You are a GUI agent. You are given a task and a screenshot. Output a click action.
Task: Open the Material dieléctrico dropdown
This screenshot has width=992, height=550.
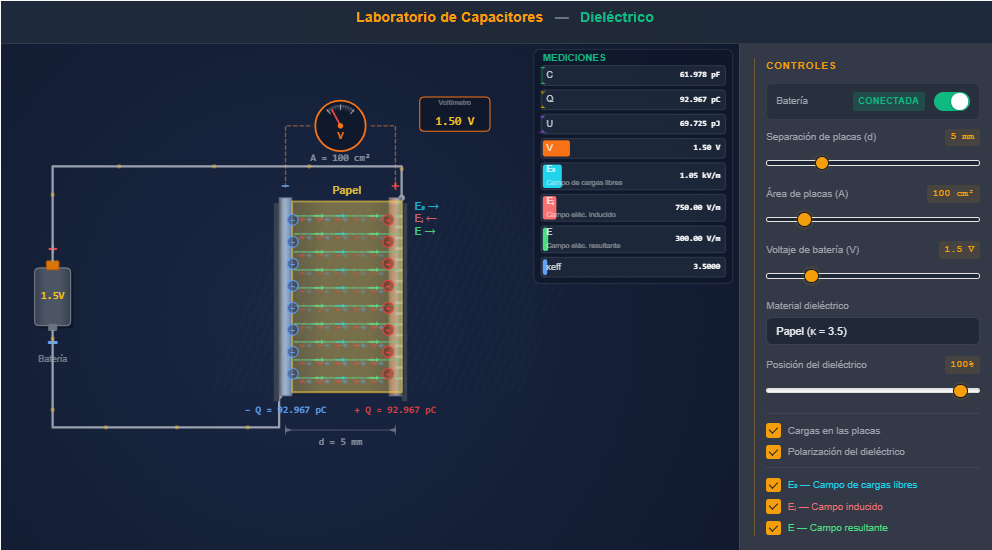click(x=872, y=331)
